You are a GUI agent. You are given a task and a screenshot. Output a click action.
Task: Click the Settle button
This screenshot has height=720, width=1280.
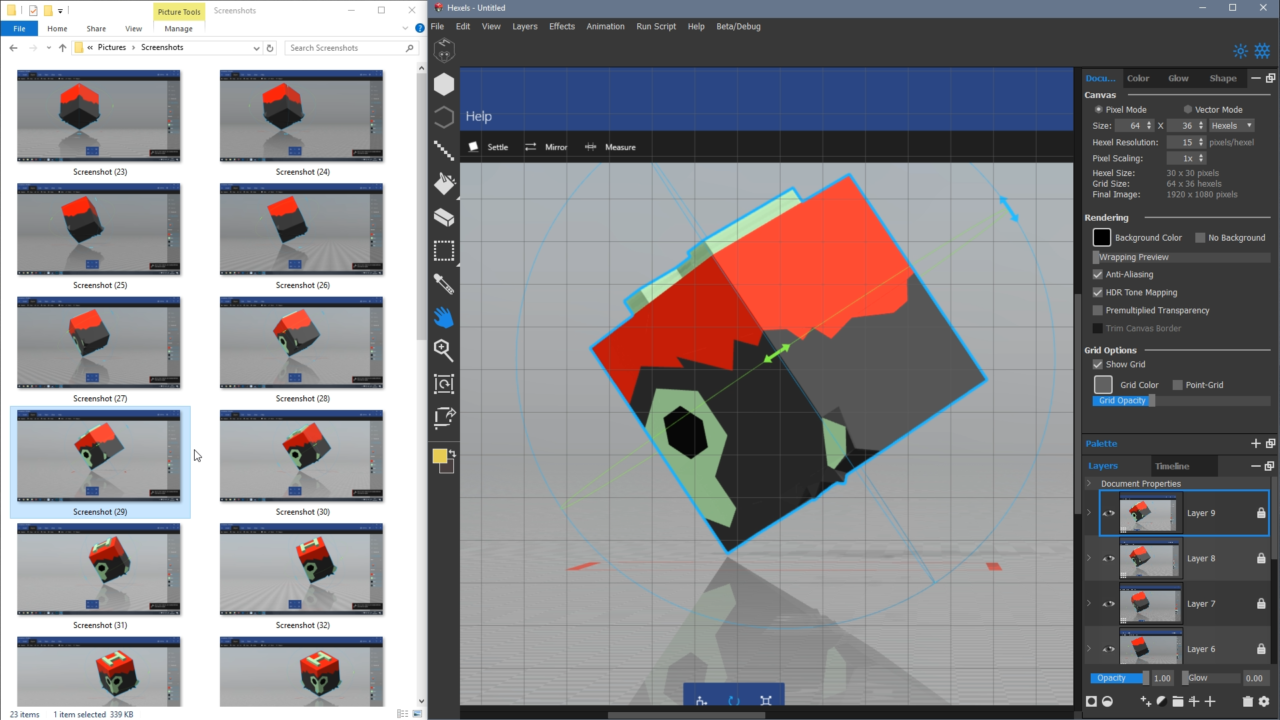tap(497, 147)
